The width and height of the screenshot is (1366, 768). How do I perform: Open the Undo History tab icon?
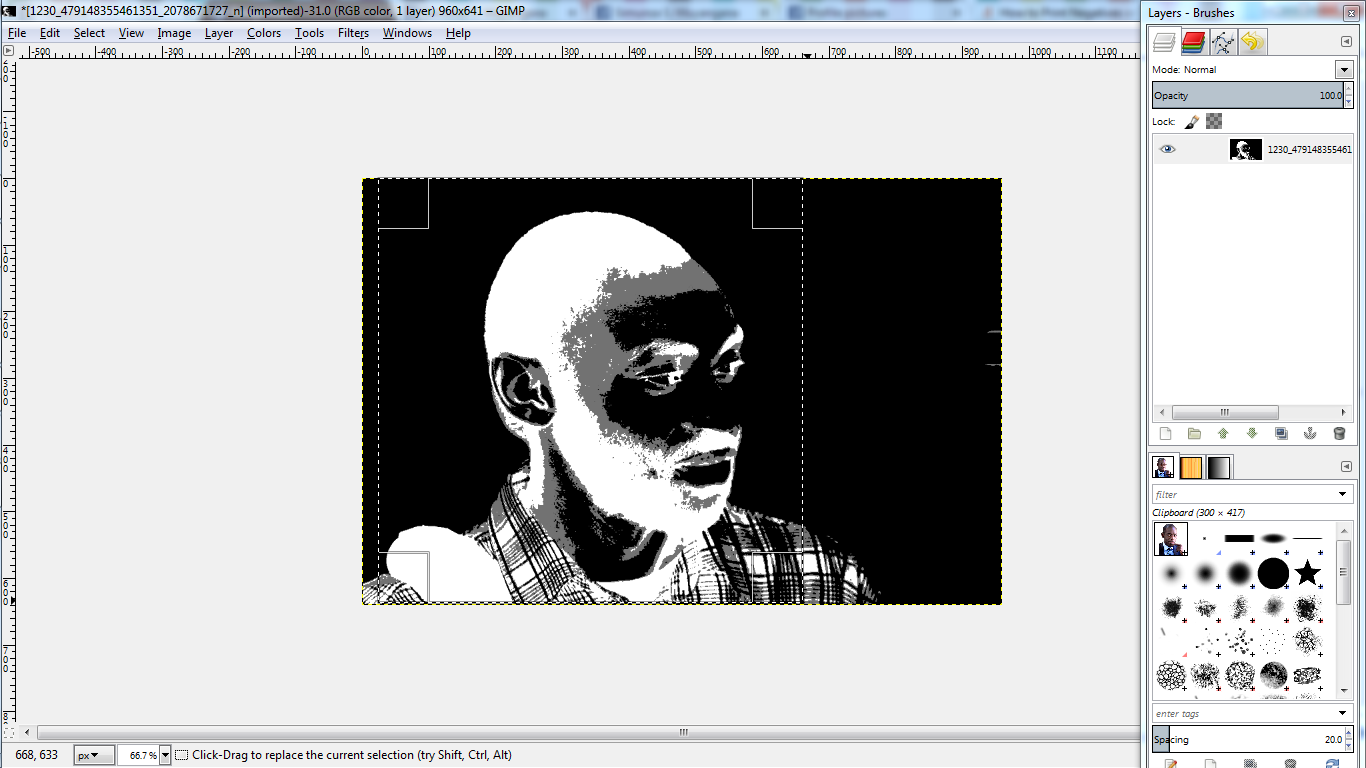click(1252, 42)
